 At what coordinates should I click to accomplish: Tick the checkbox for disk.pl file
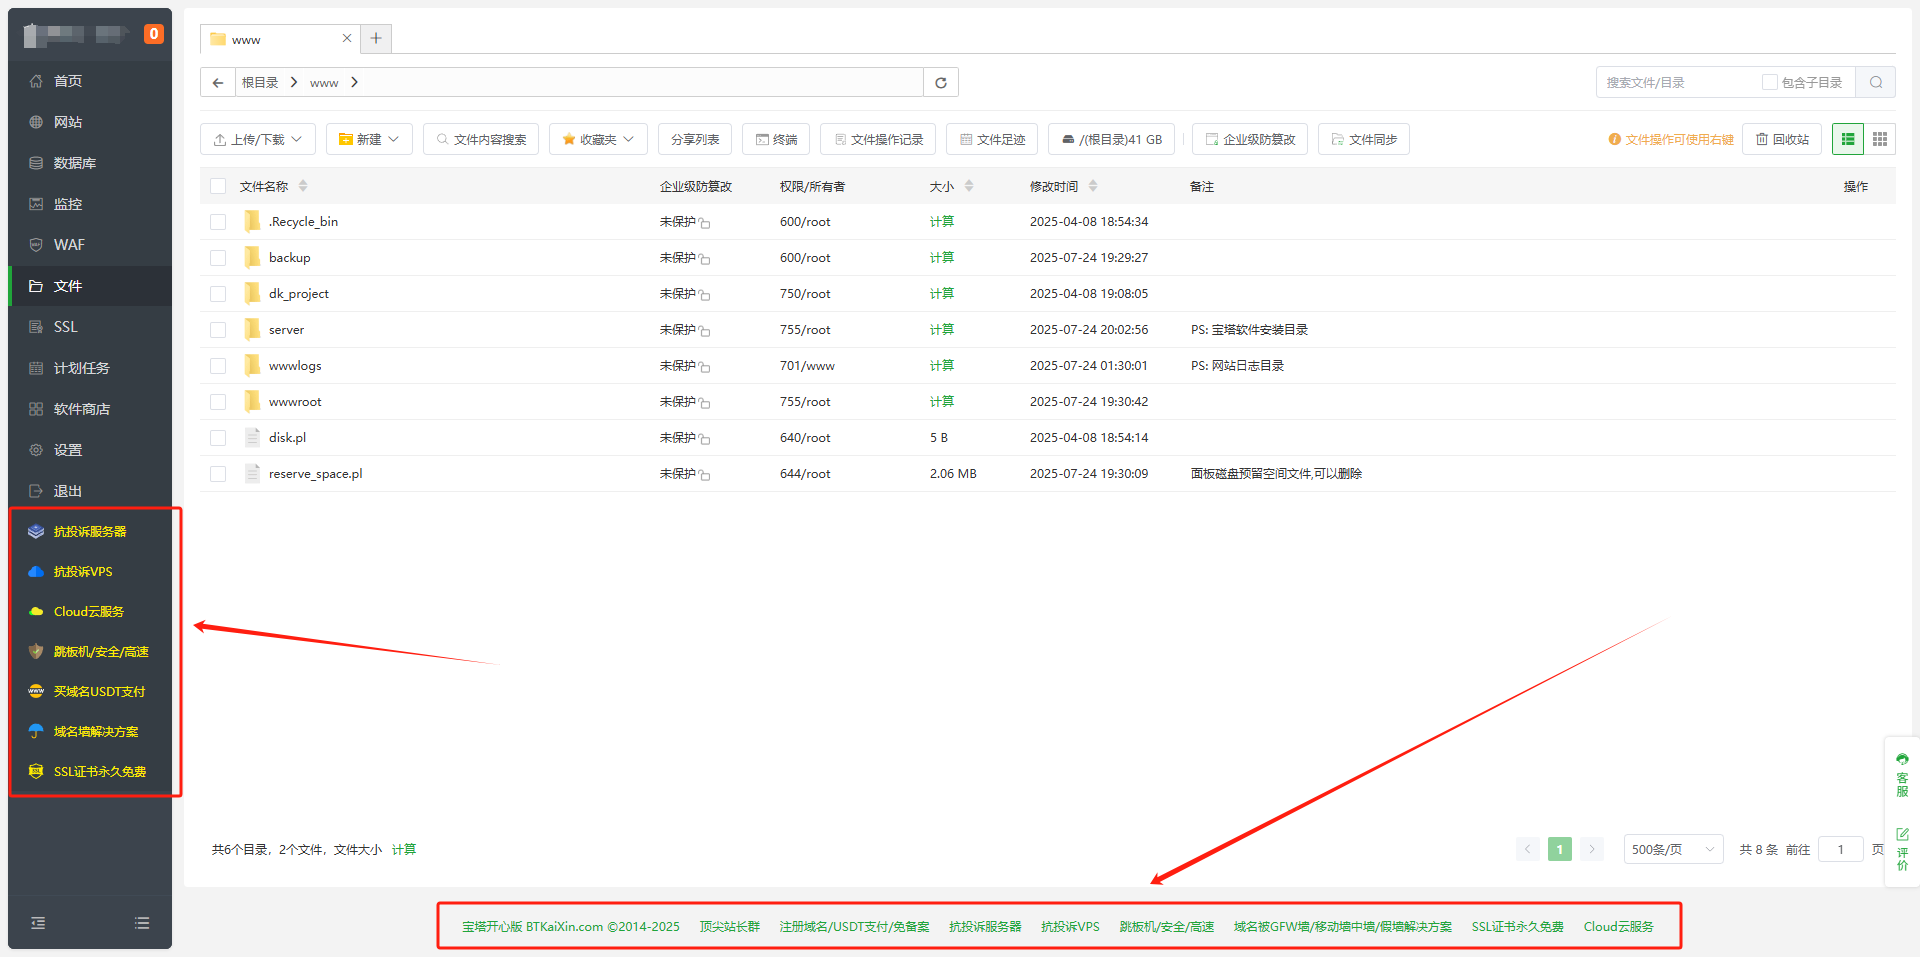(218, 438)
